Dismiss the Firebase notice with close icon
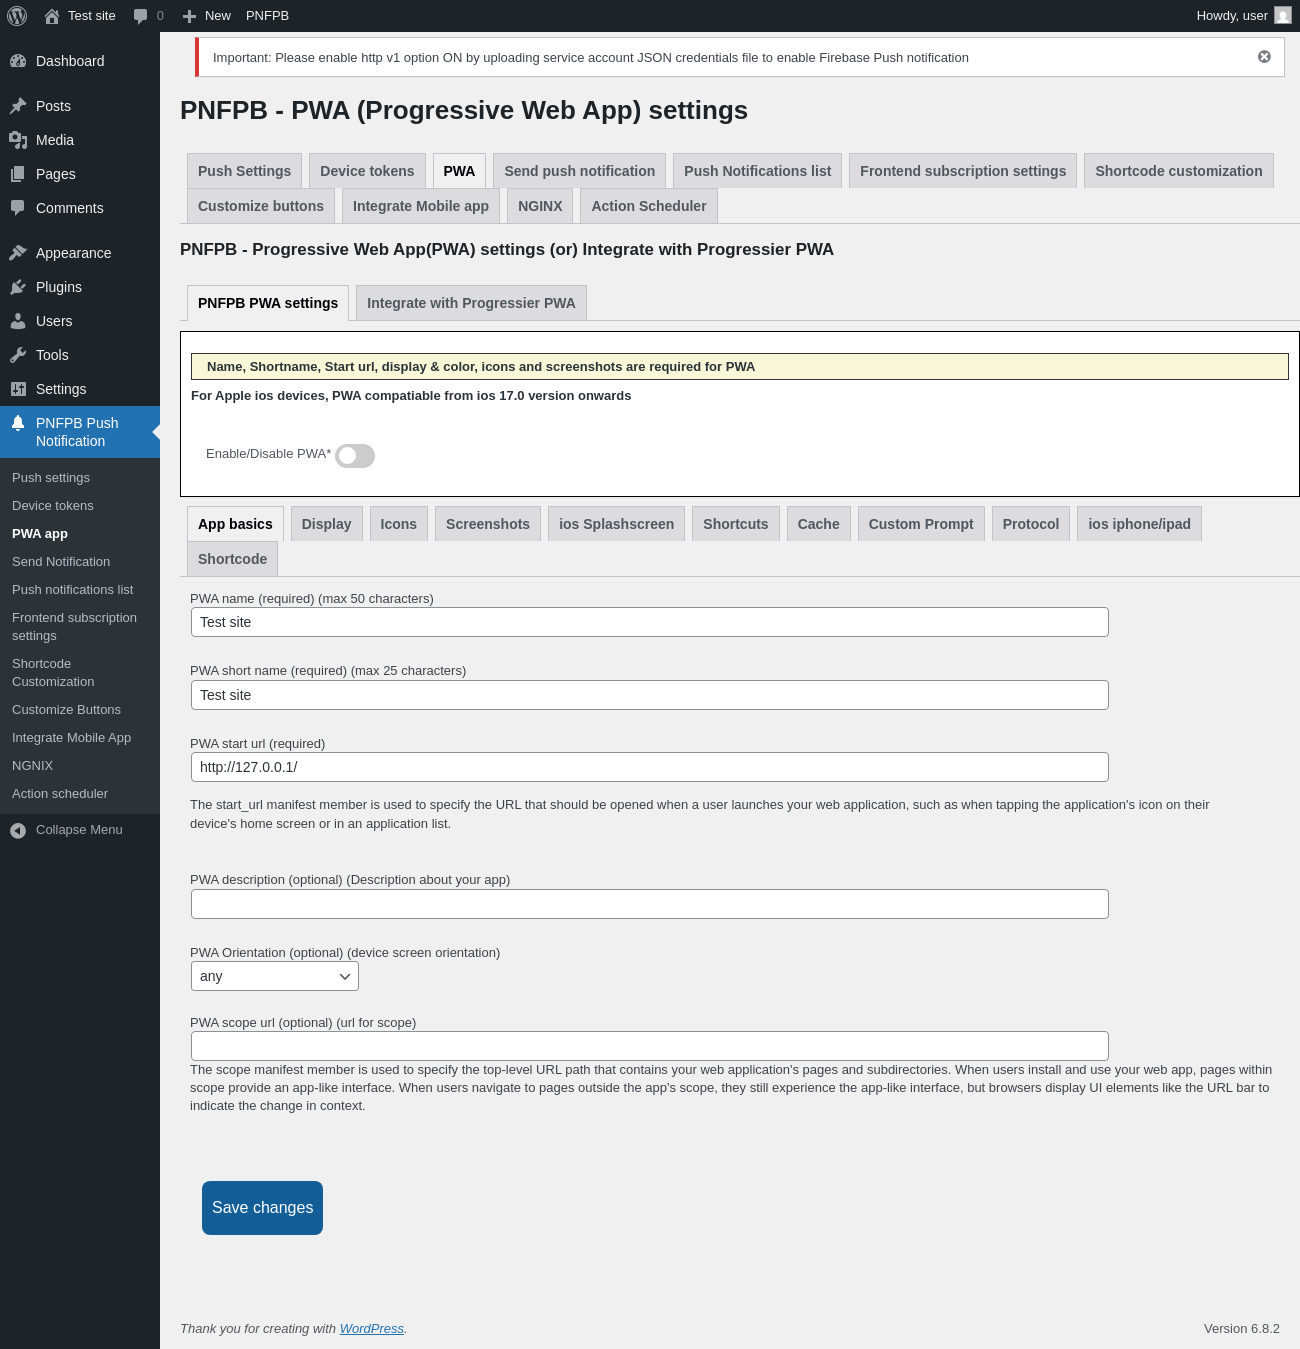1300x1349 pixels. tap(1264, 57)
